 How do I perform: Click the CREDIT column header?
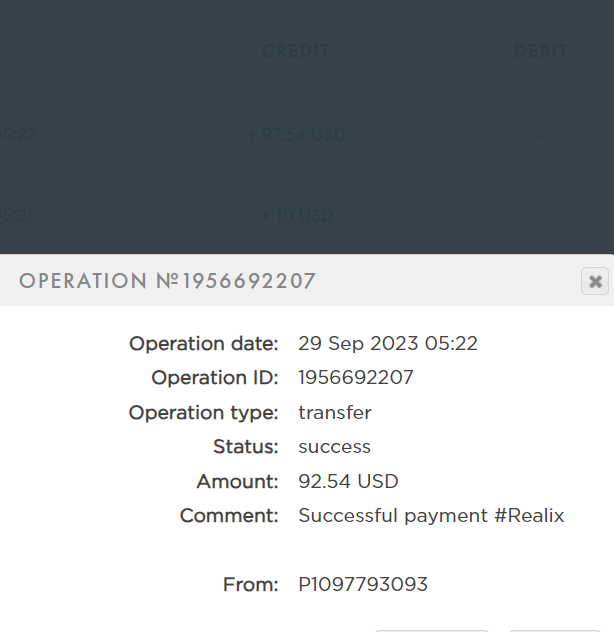click(x=296, y=51)
